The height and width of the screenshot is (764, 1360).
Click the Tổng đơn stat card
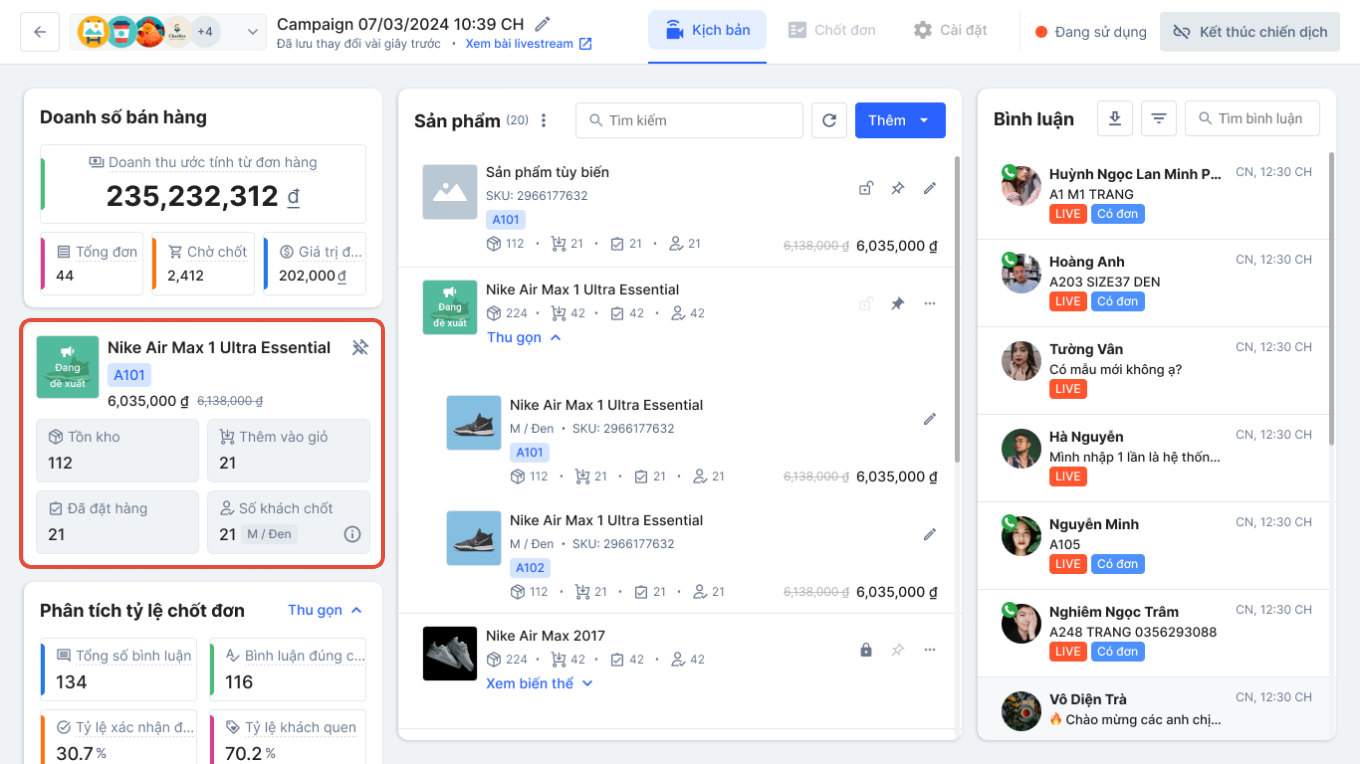92,264
